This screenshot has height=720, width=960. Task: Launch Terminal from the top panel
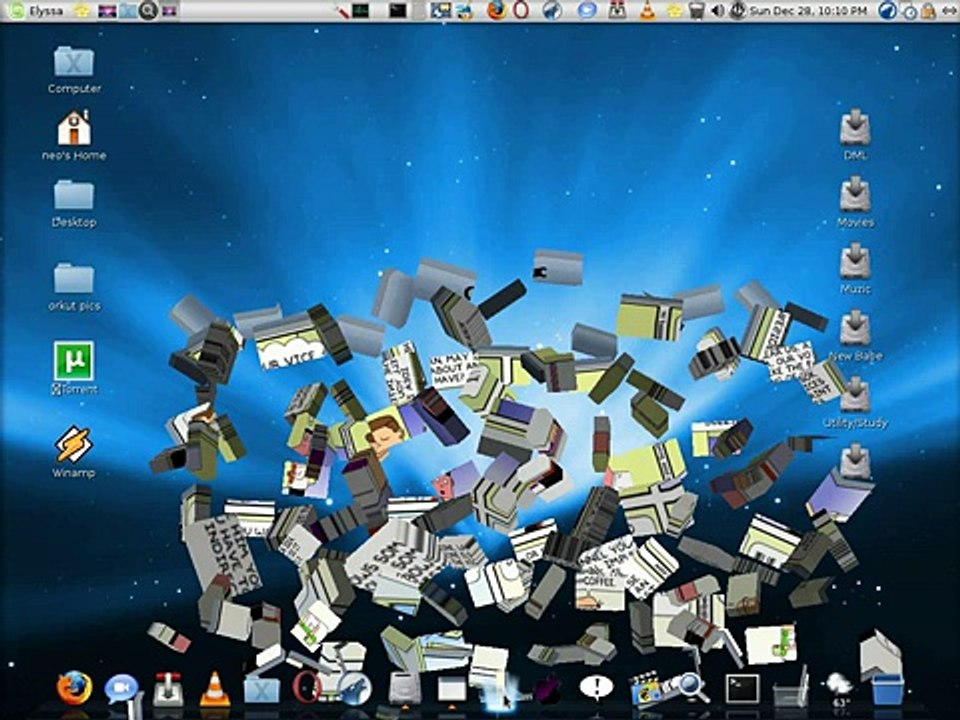point(398,10)
